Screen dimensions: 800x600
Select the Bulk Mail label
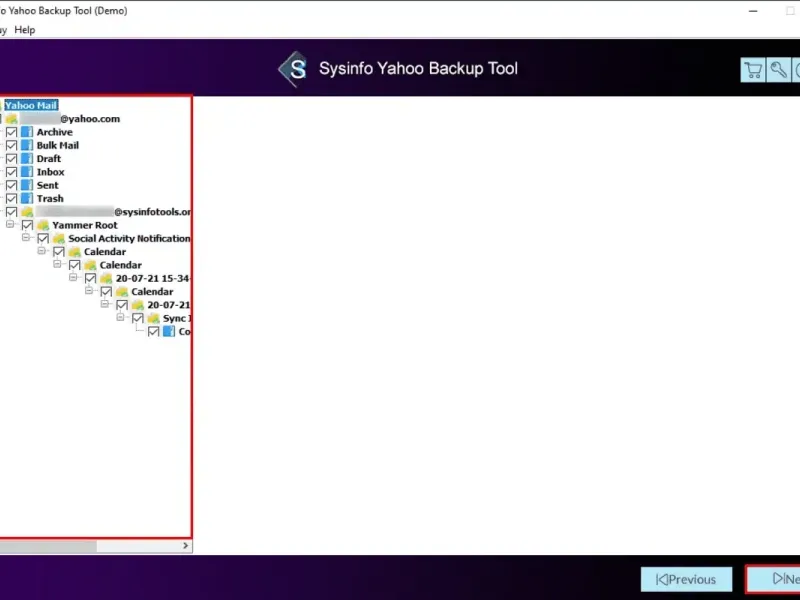(x=58, y=145)
